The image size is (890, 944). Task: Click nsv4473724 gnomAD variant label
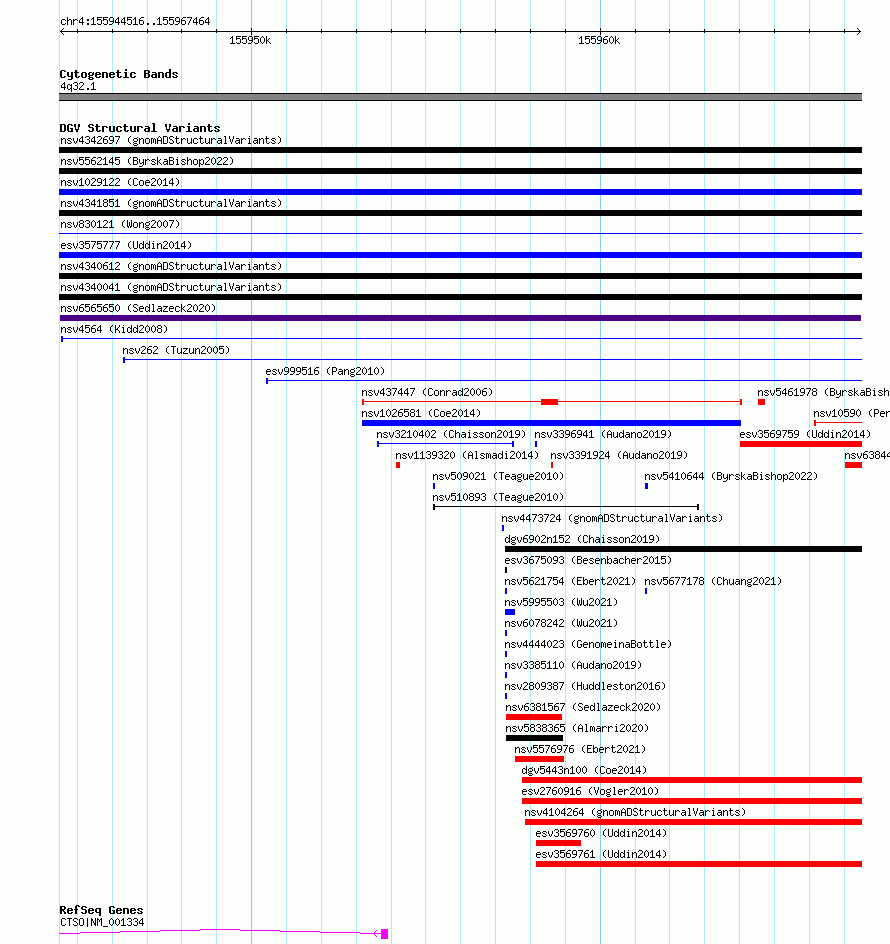(x=612, y=518)
